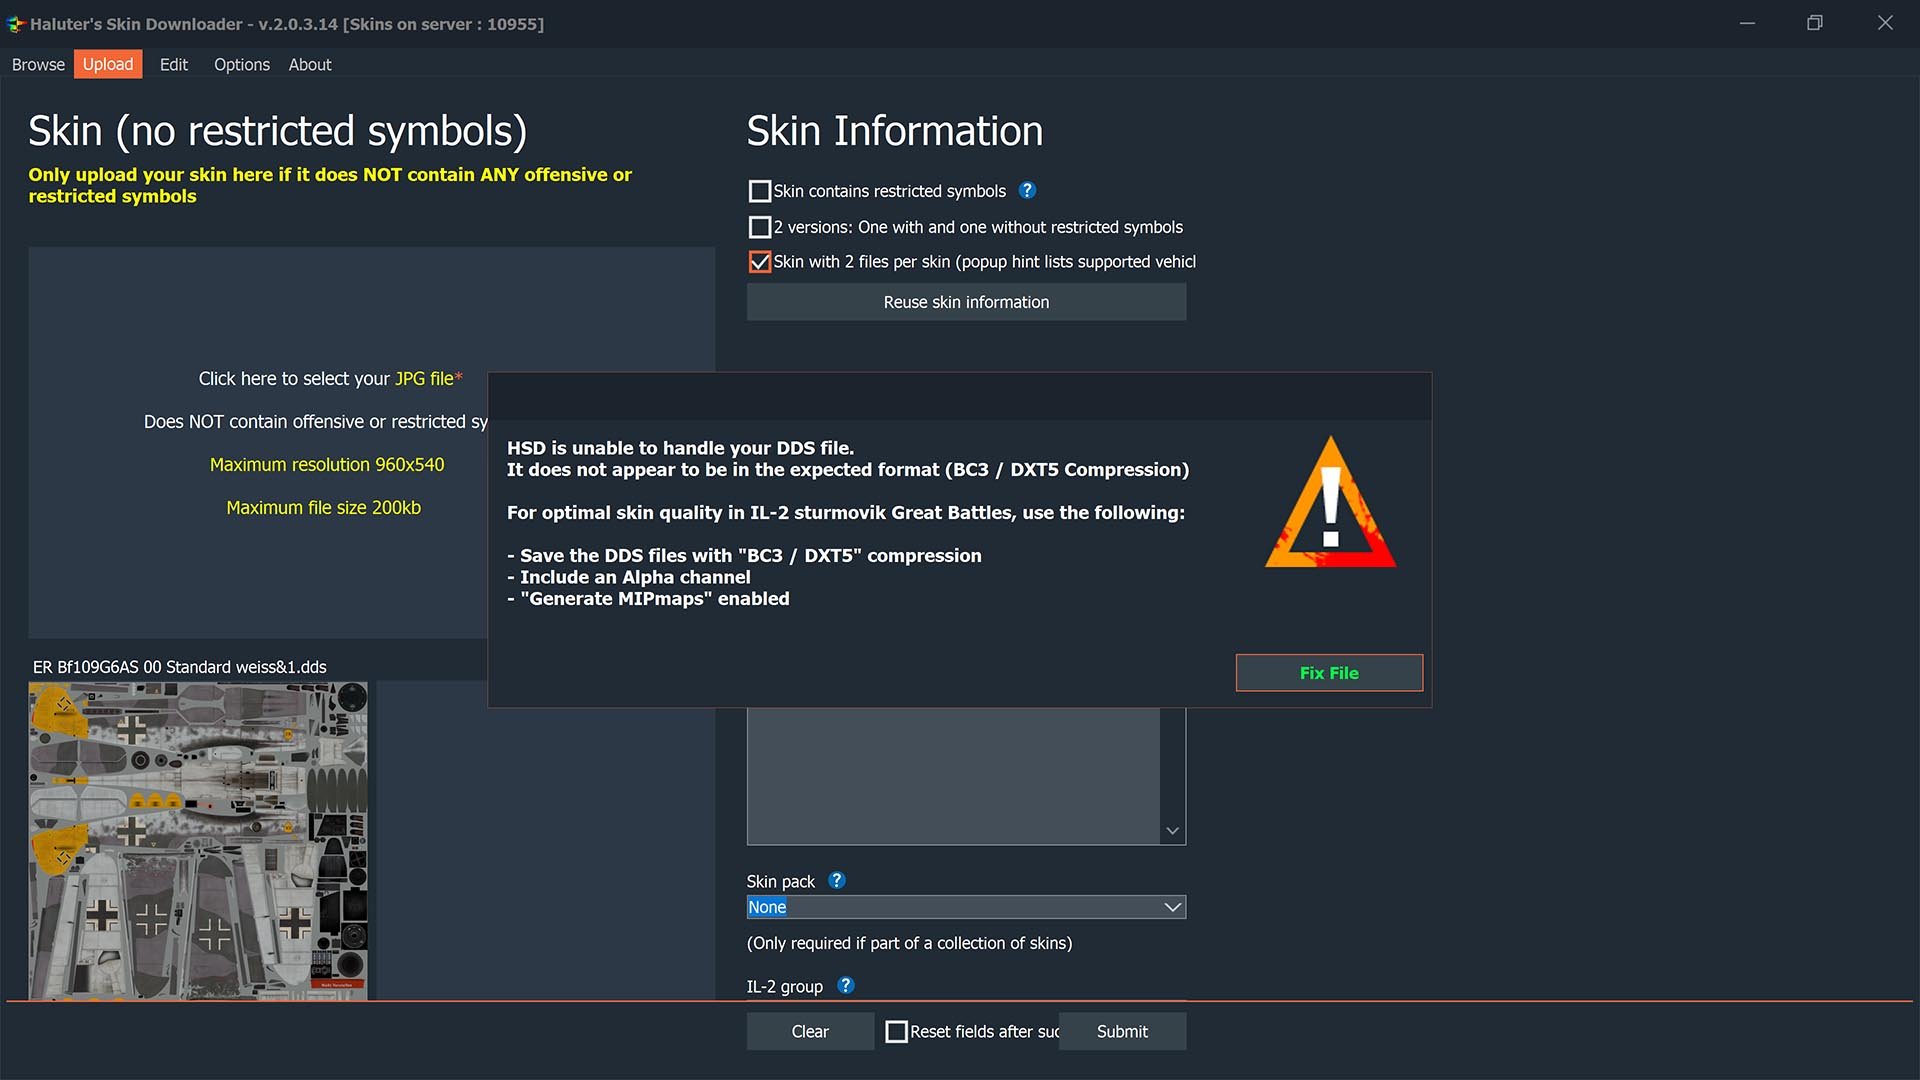This screenshot has height=1080, width=1920.
Task: Enable Skin contains restricted symbols checkbox
Action: (760, 191)
